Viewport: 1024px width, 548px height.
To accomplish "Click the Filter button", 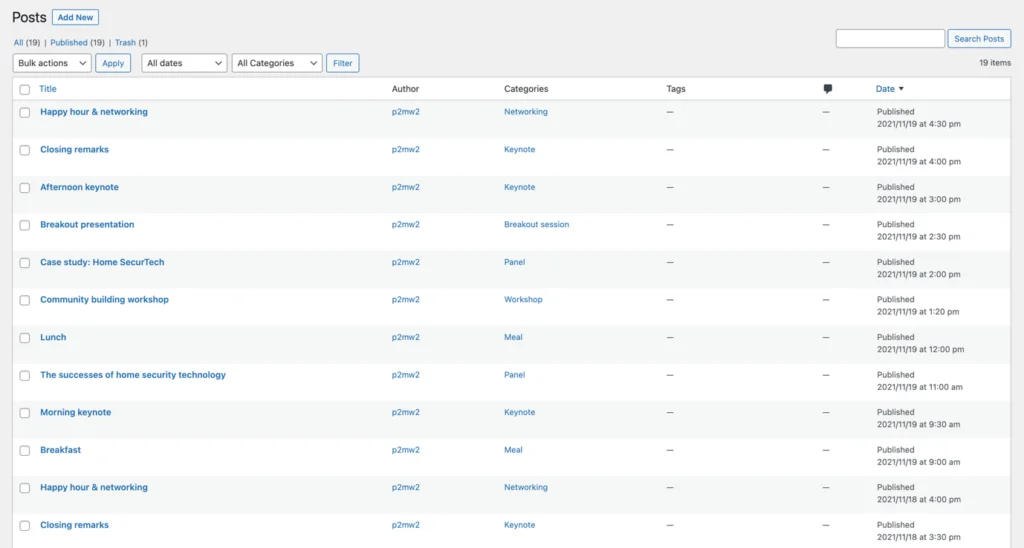I will click(342, 63).
